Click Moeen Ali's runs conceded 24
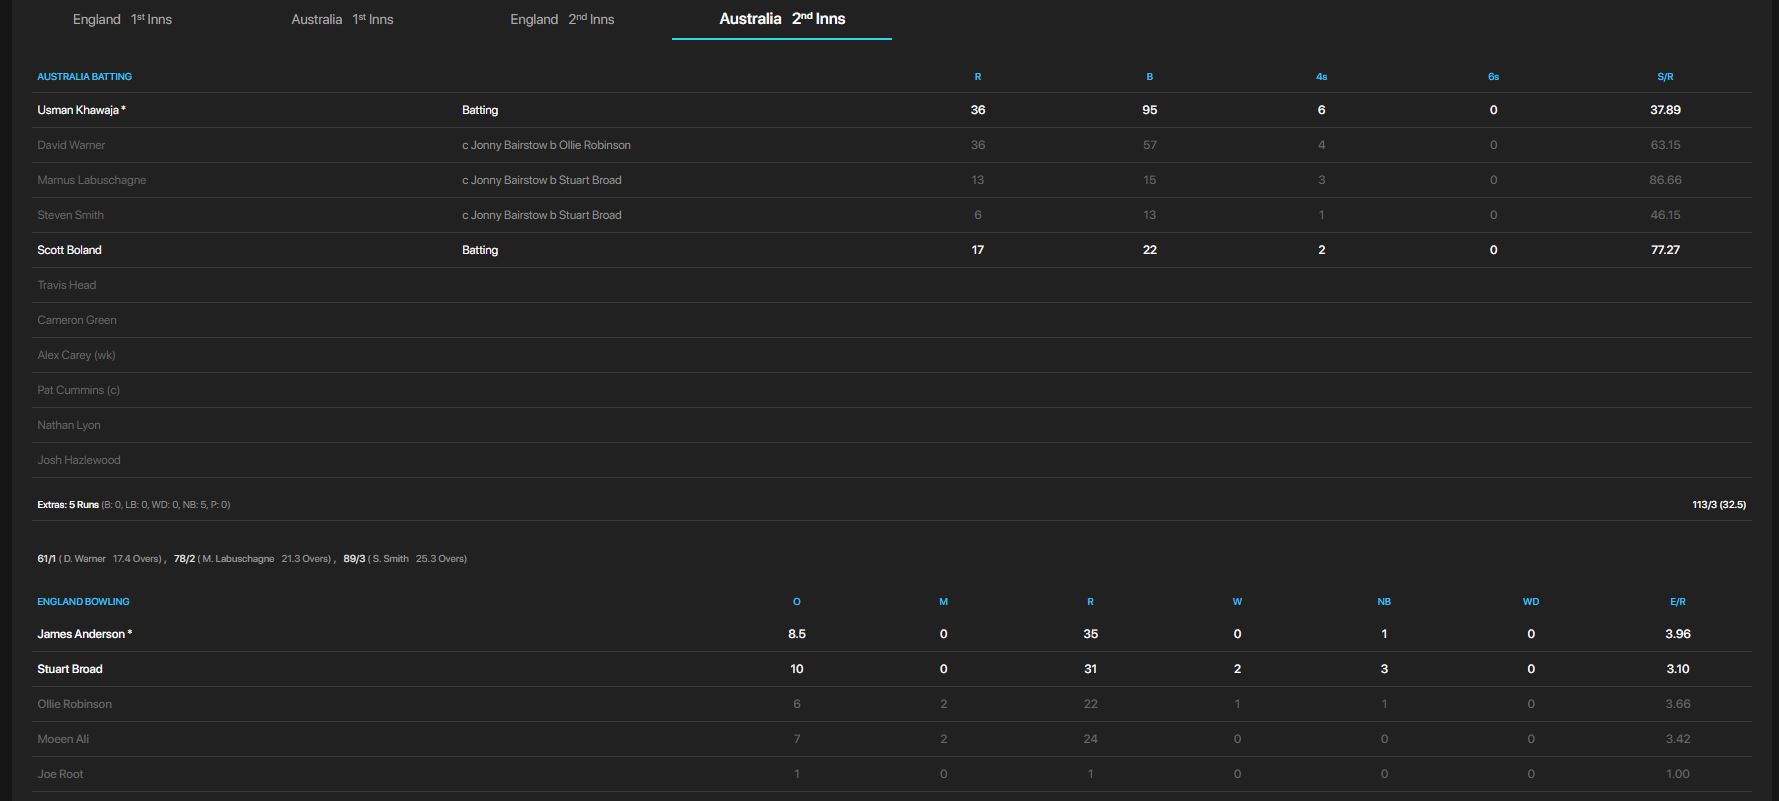Viewport: 1779px width, 801px height. [x=1090, y=739]
